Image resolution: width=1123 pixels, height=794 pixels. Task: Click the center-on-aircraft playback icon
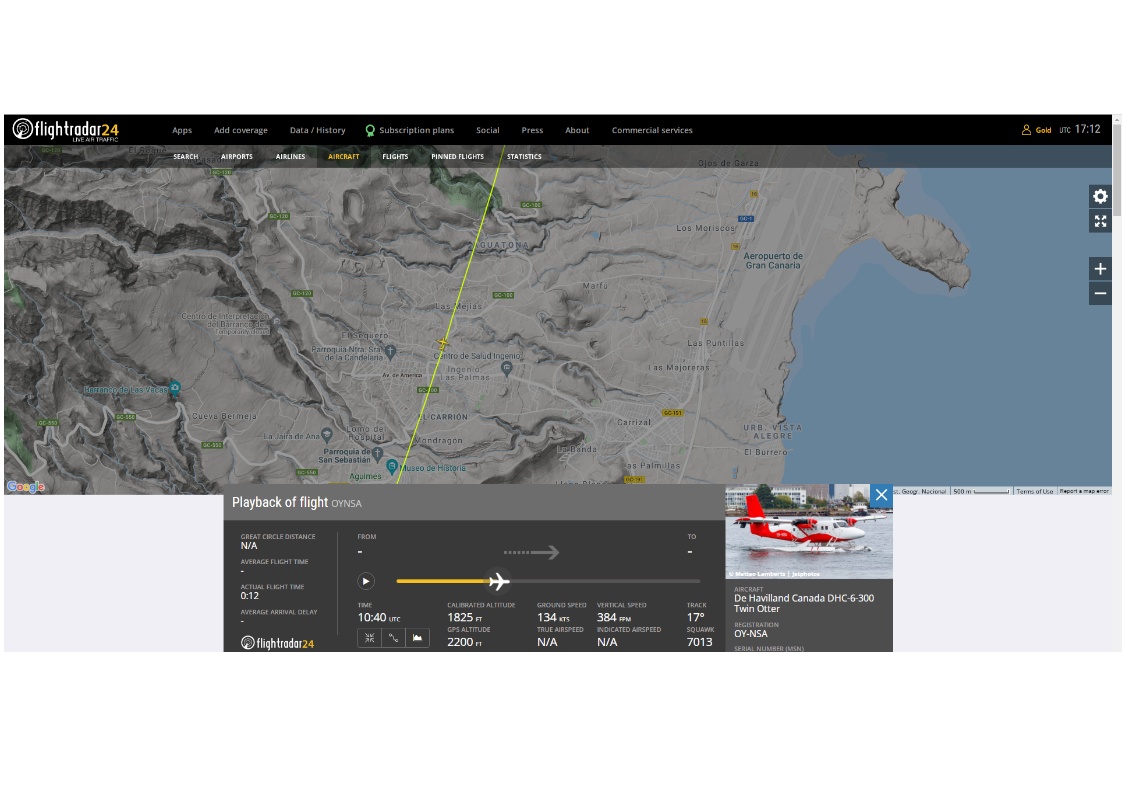370,637
